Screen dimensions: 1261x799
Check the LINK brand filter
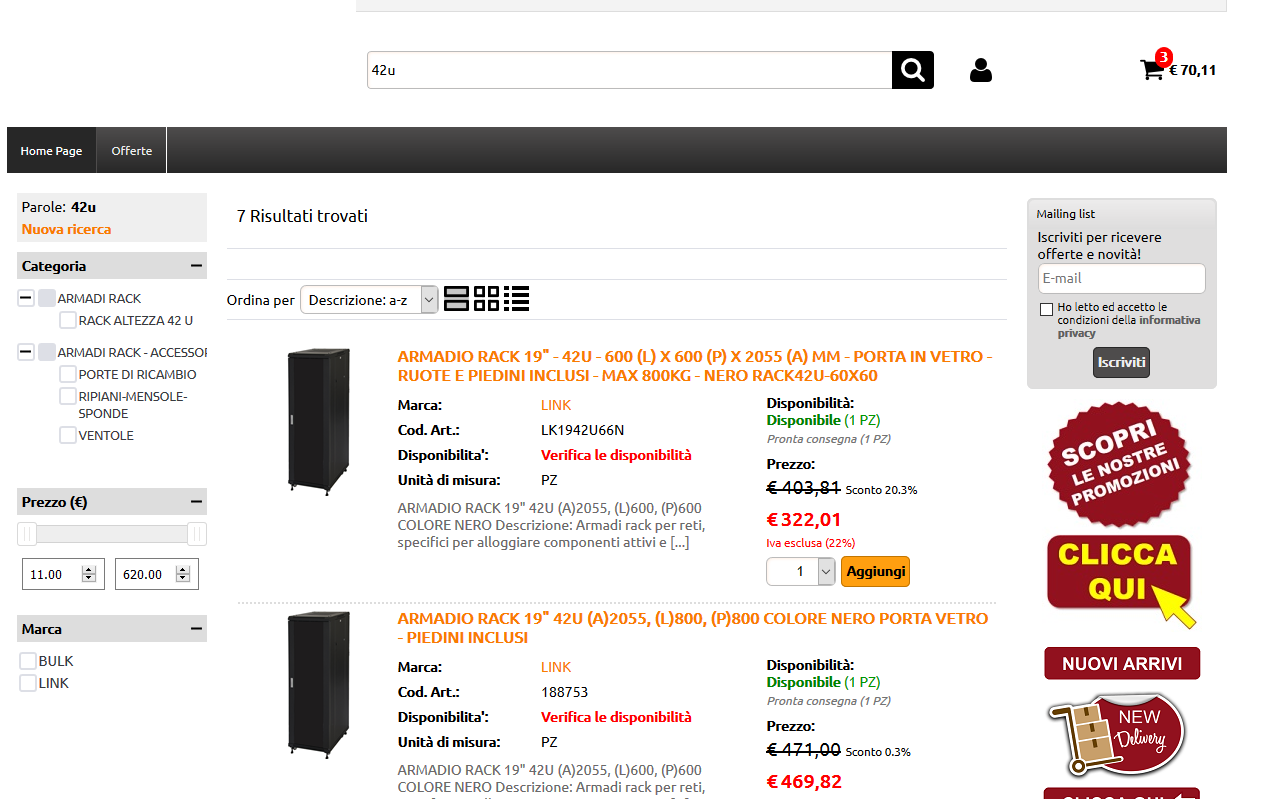pos(28,683)
